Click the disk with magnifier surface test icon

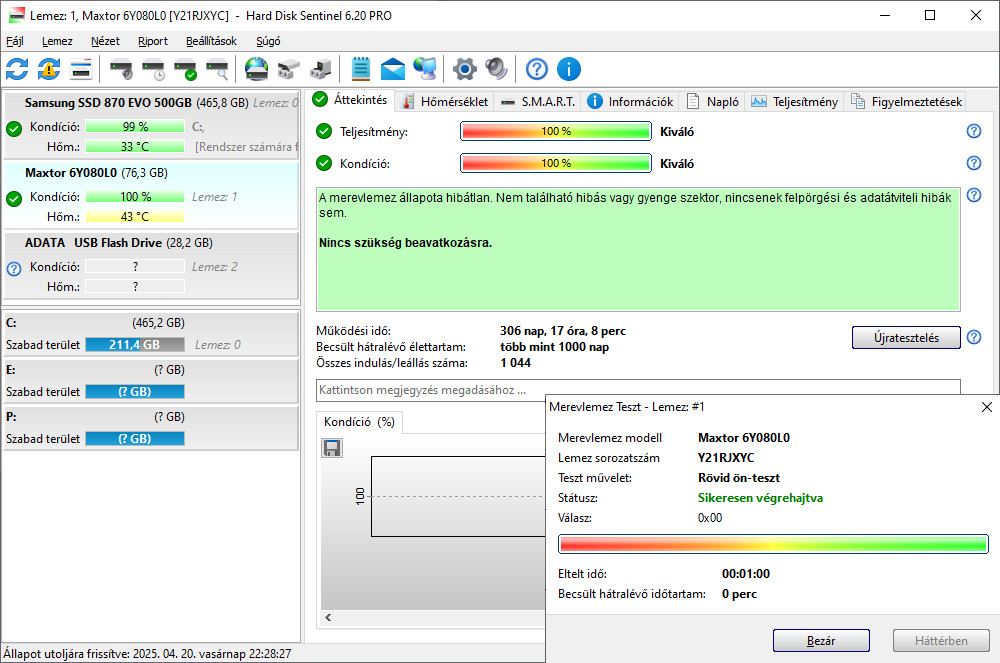coord(217,69)
